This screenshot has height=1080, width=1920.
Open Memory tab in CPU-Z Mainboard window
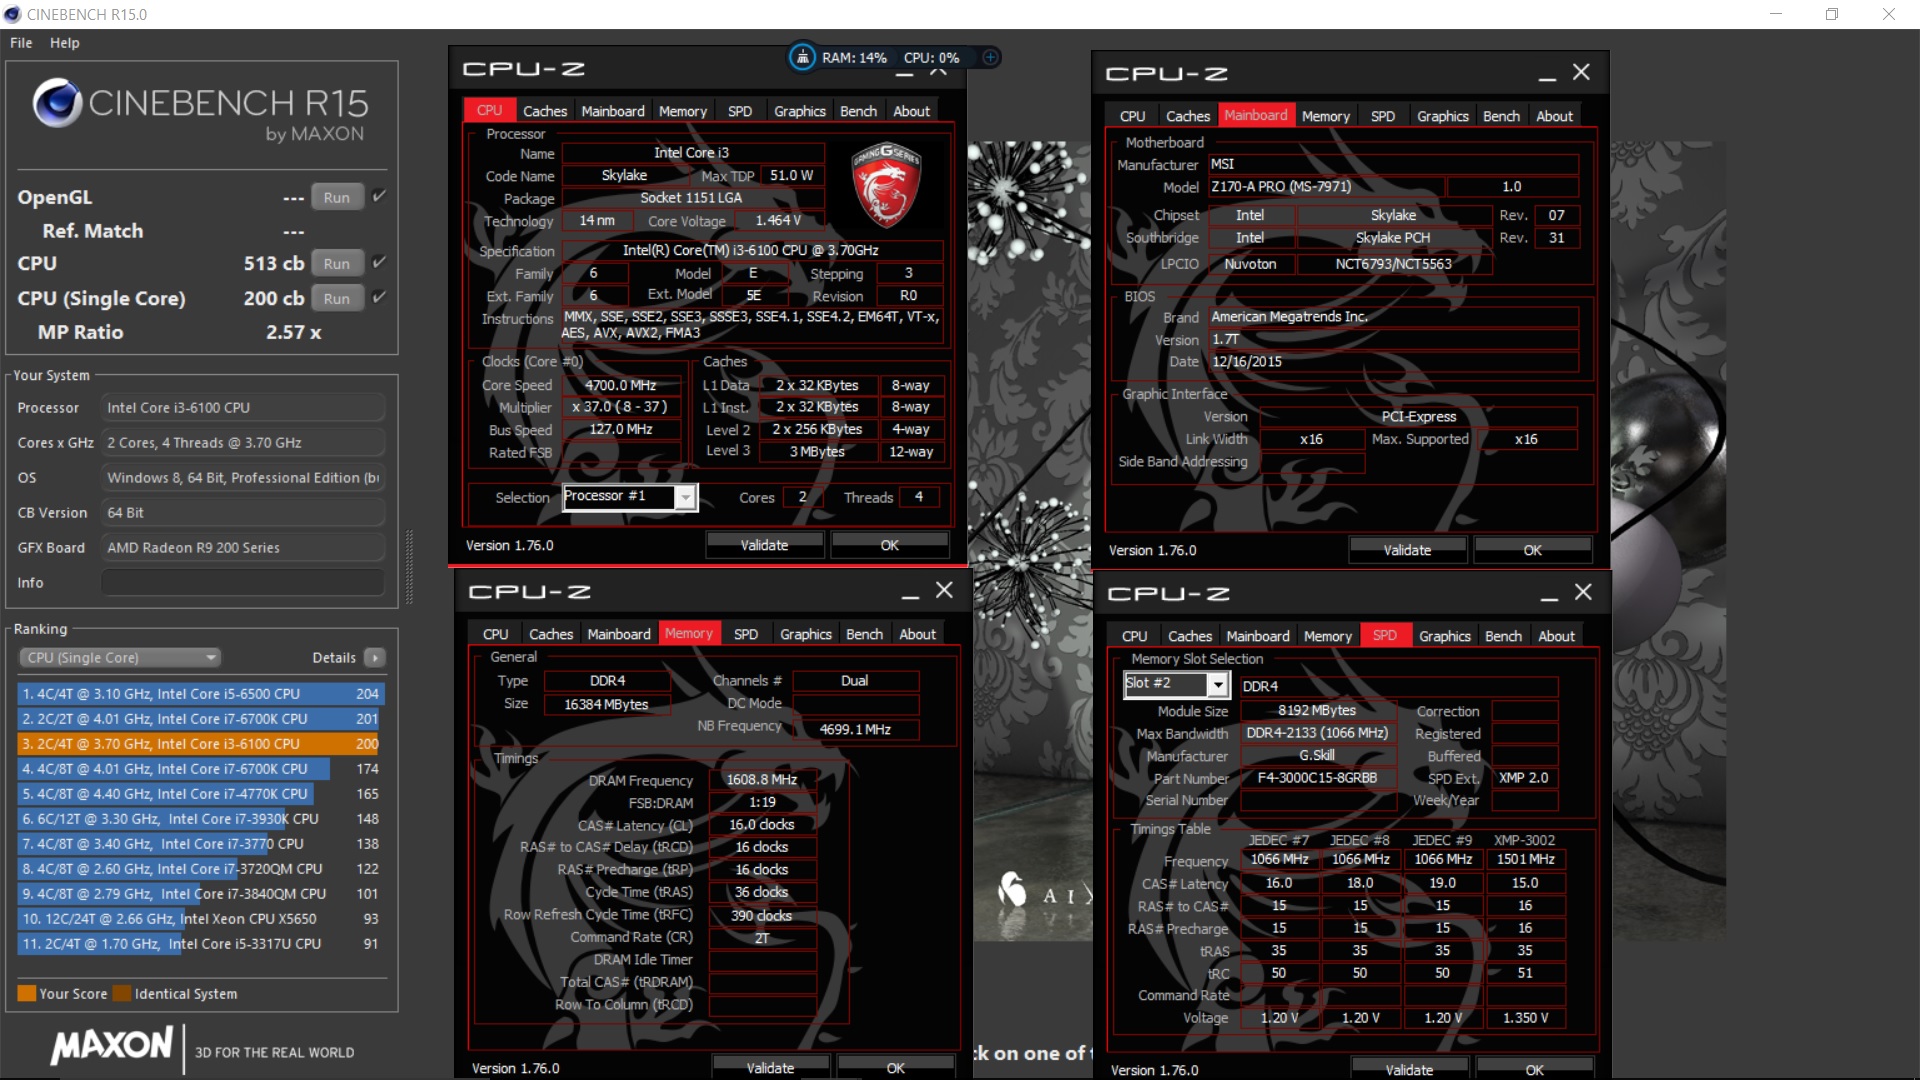(x=1326, y=116)
